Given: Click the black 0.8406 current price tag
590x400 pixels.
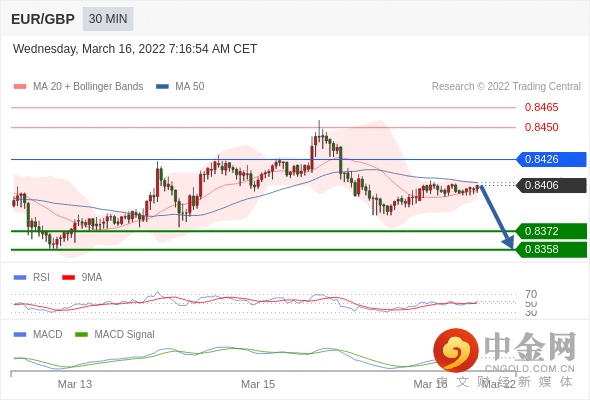Looking at the screenshot, I should (551, 185).
